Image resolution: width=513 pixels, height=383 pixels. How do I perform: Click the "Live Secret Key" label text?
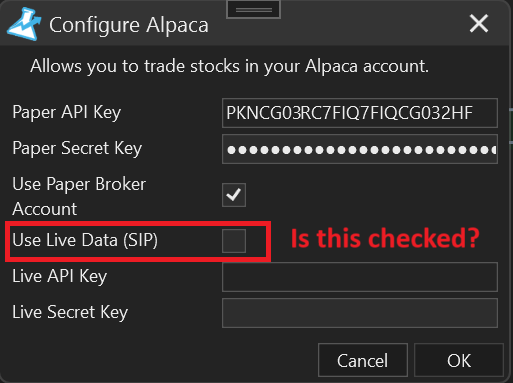point(70,312)
